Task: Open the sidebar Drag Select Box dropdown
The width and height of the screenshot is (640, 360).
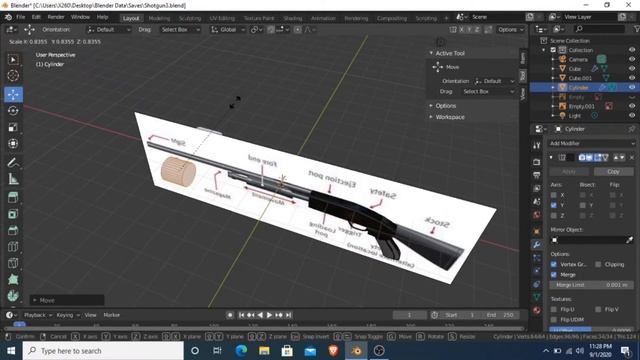Action: click(488, 91)
